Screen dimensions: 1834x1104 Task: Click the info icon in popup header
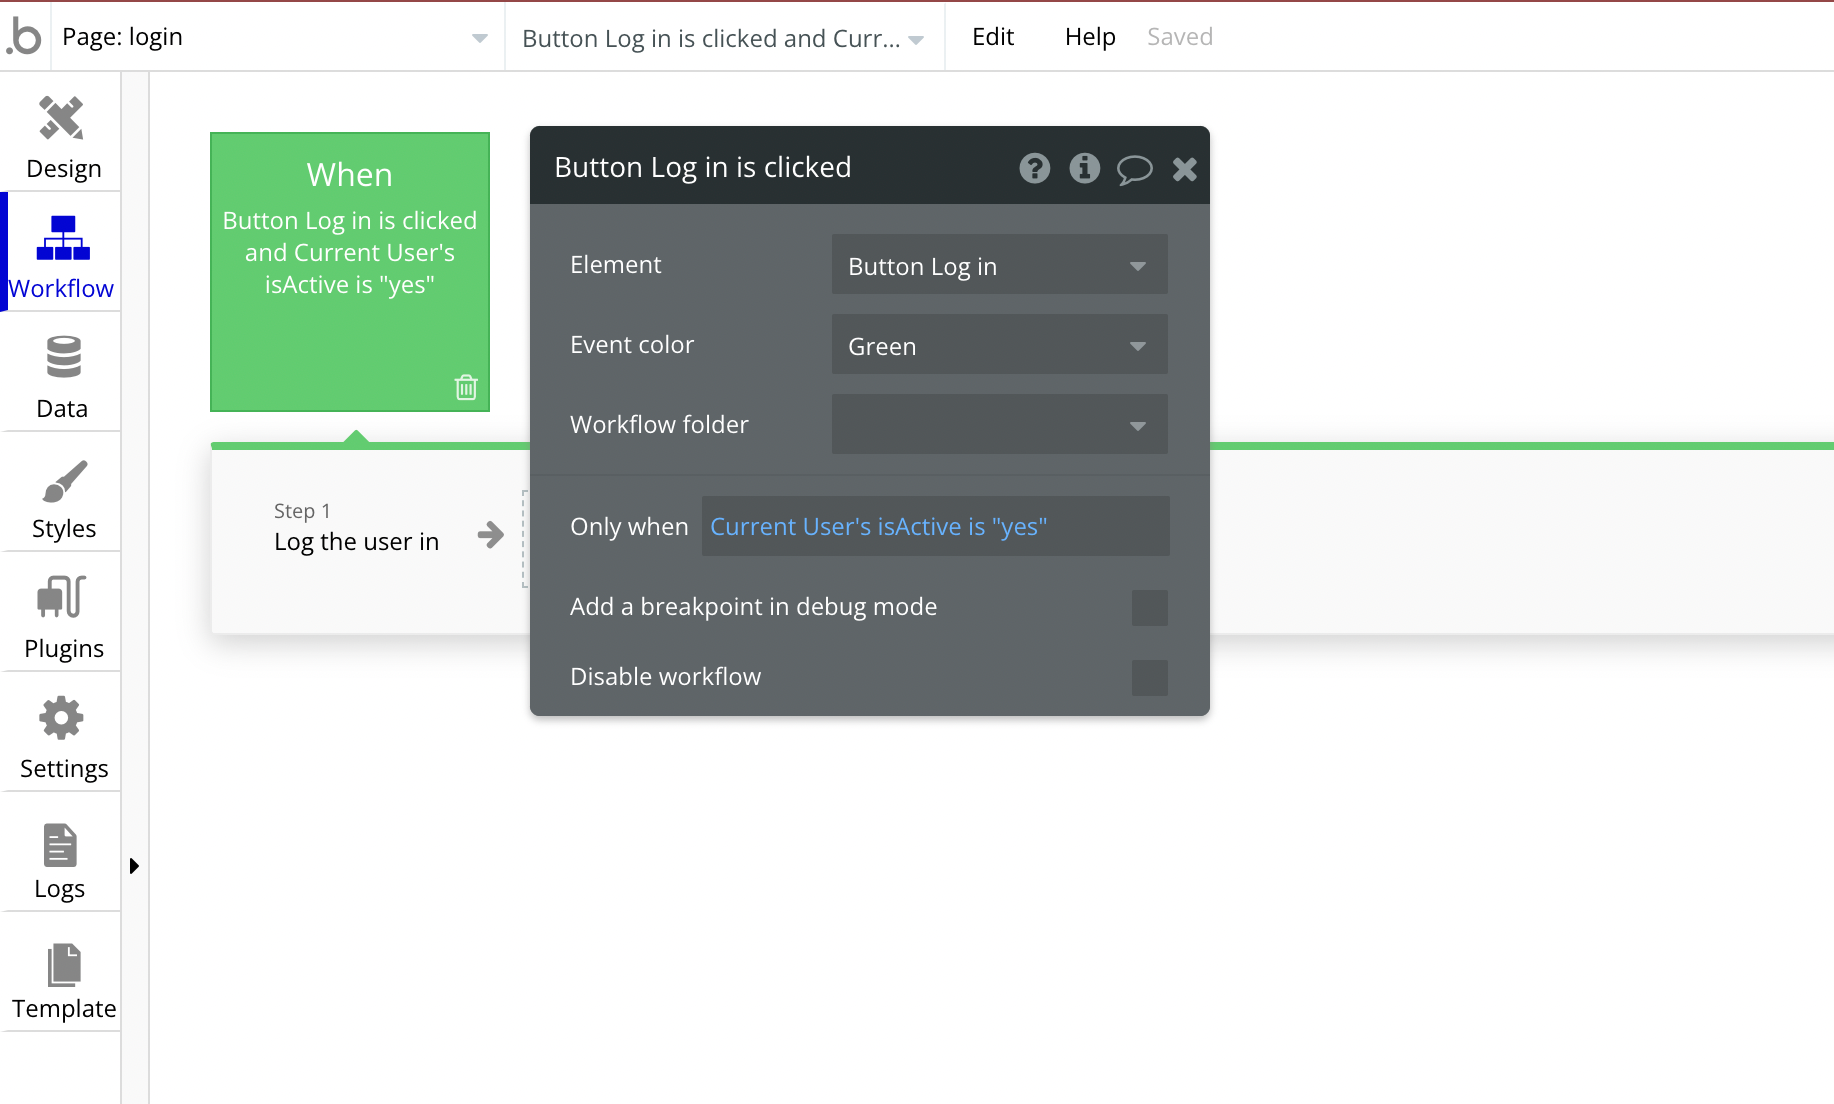click(1084, 168)
